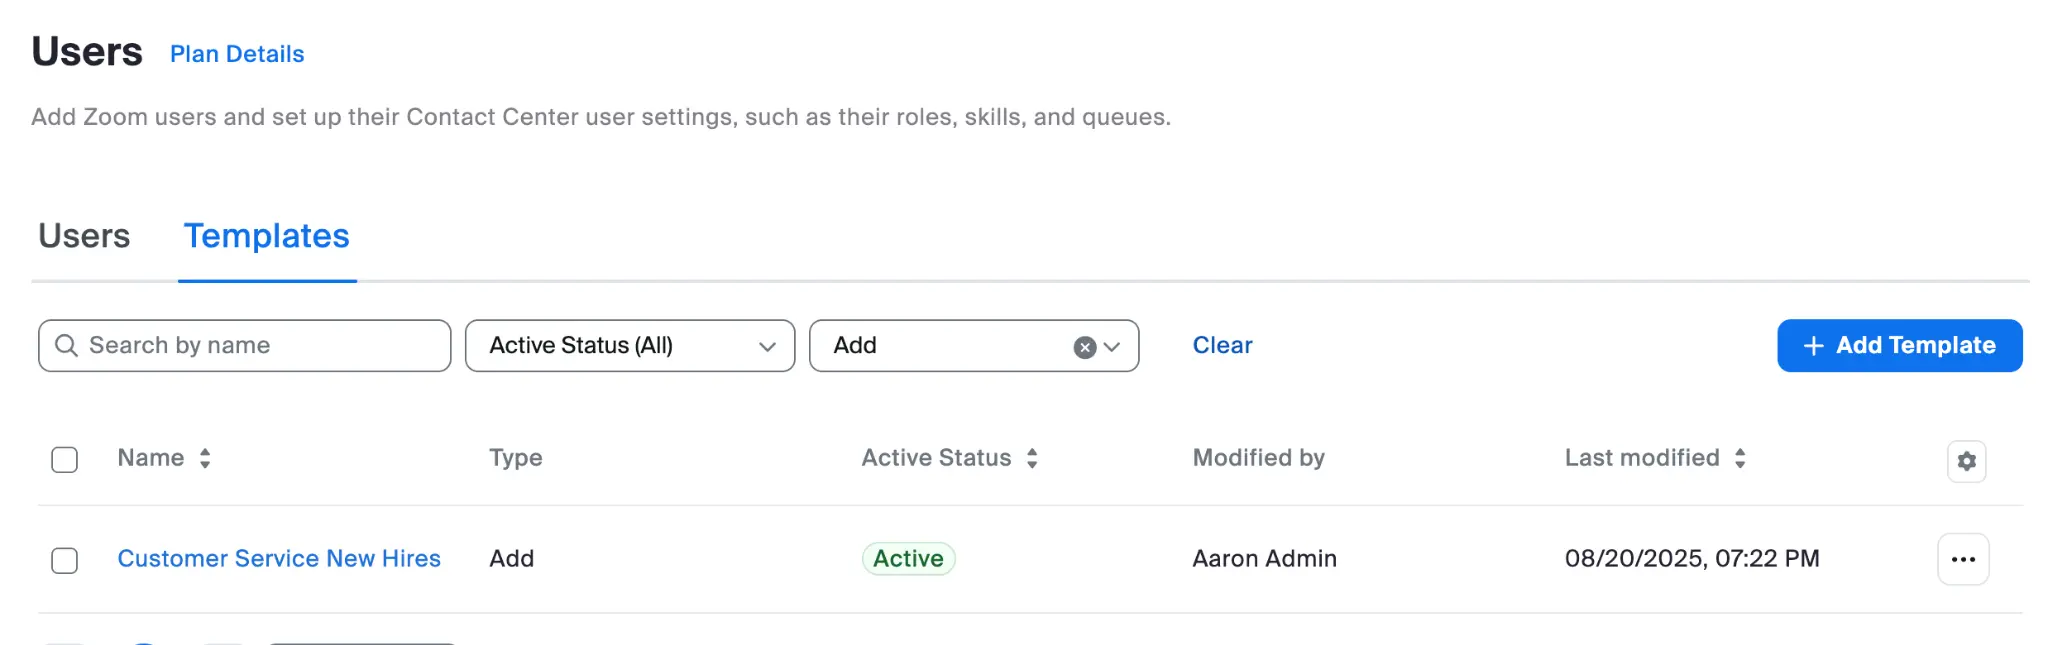Click the Modified by column header
Screen dimensions: 2048x645
(1258, 458)
